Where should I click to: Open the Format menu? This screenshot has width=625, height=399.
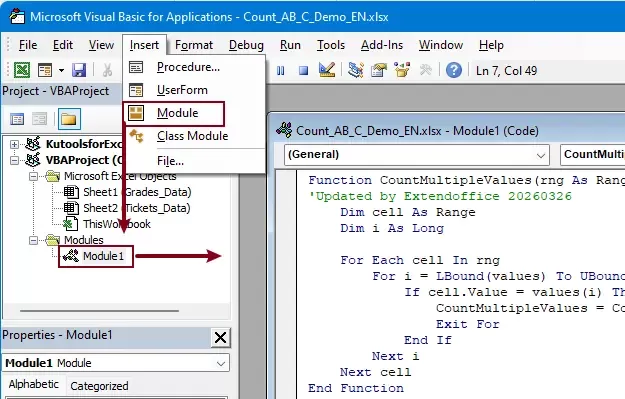click(194, 45)
